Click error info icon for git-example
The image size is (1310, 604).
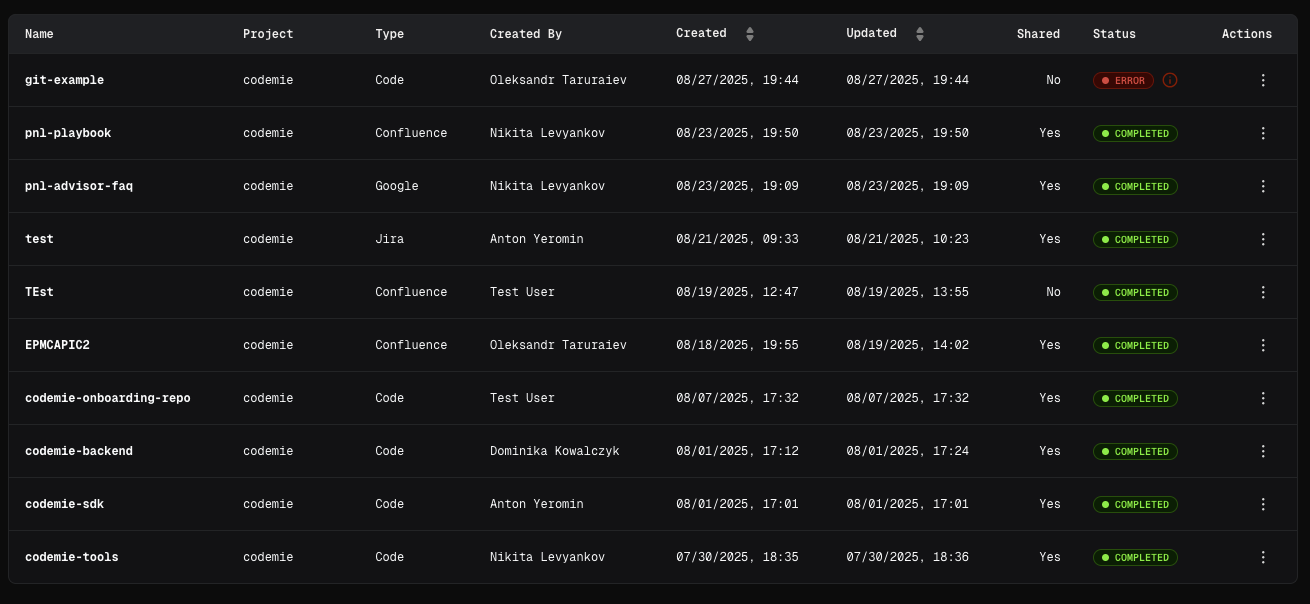(x=1170, y=80)
